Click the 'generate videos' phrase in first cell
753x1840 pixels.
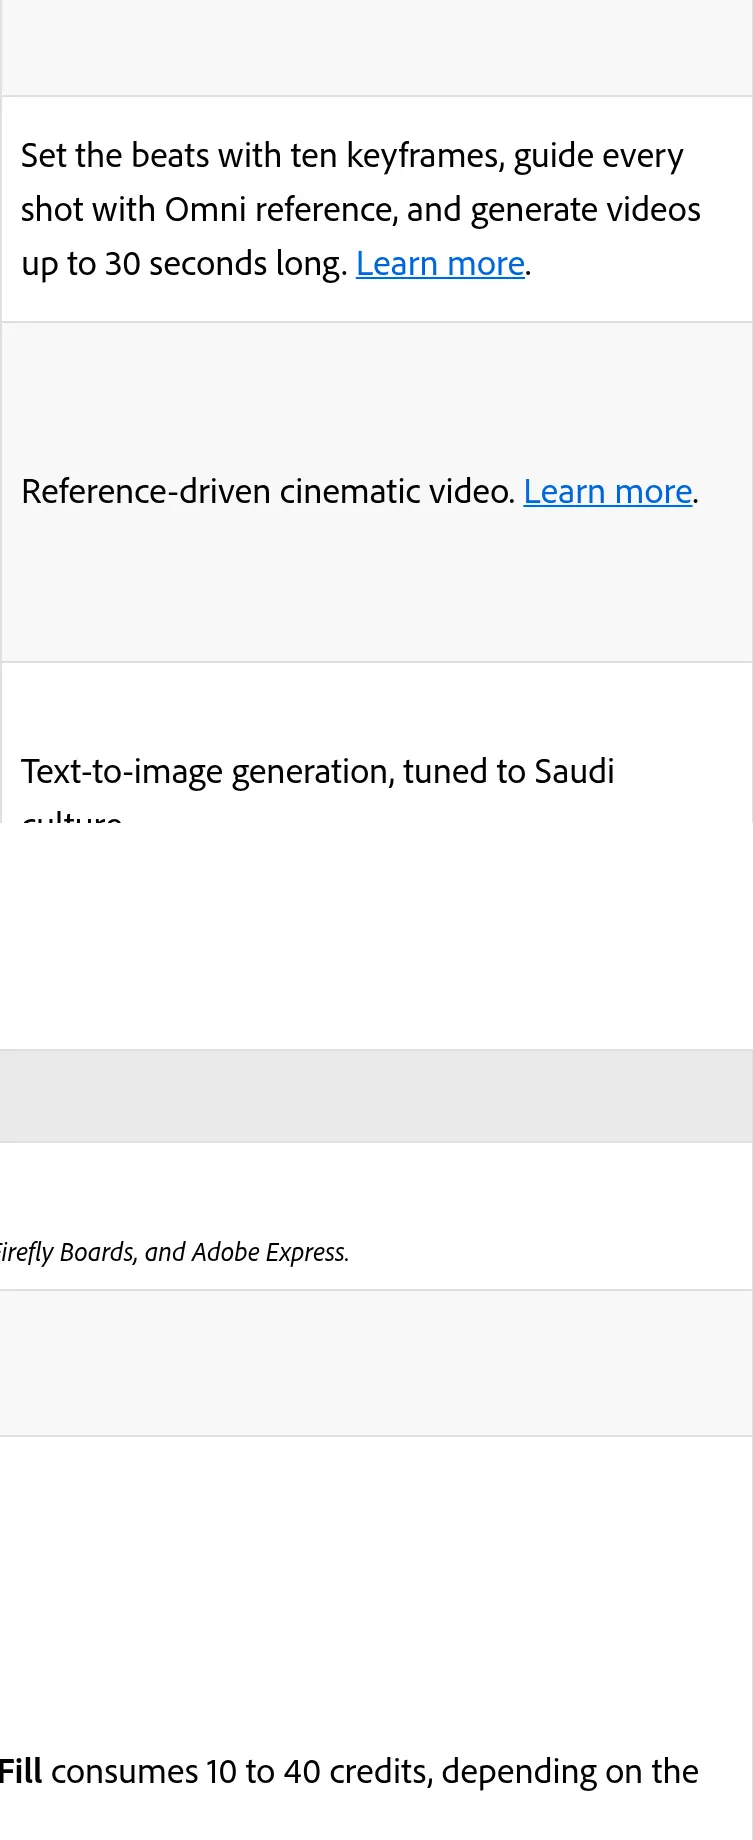tap(585, 210)
